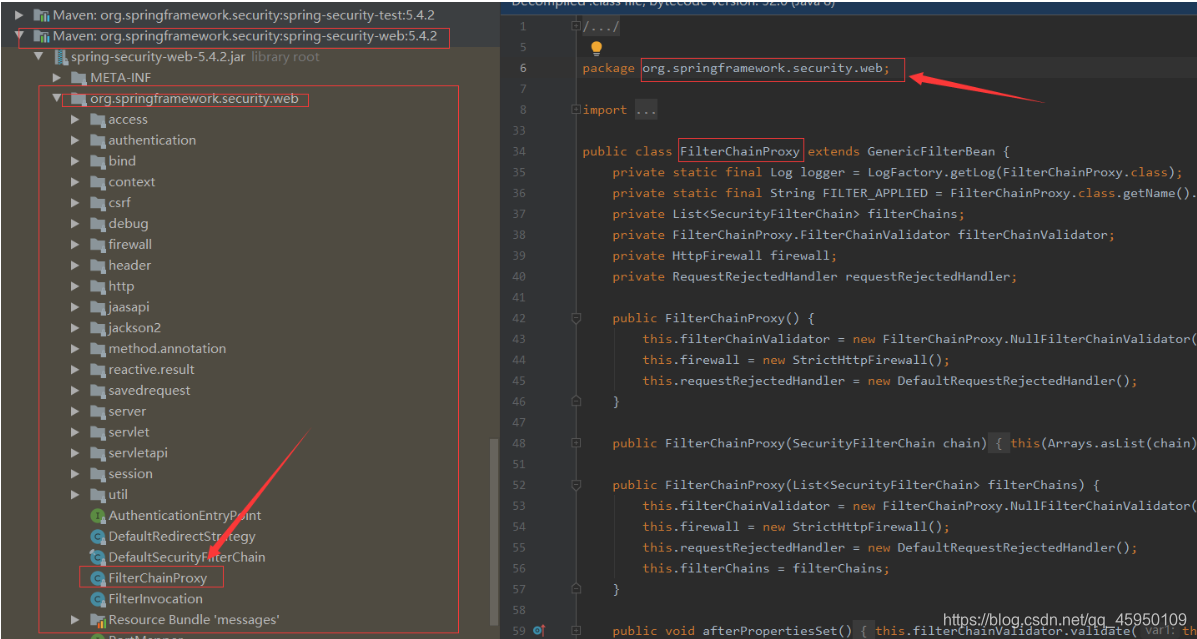The image size is (1197, 639).
Task: Expand the collapsed comment at line 1
Action: (576, 27)
